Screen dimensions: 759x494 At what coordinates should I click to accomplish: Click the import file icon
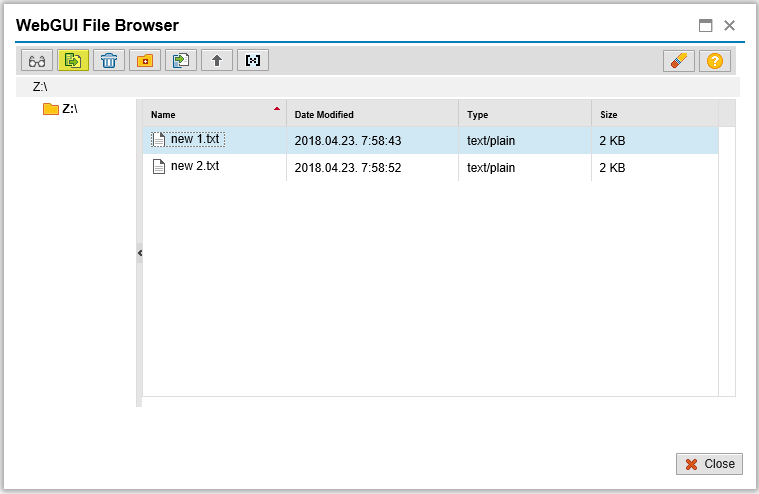[181, 60]
